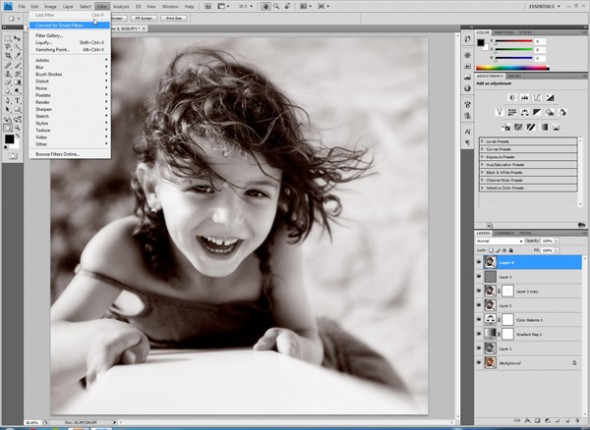This screenshot has height=430, width=590.
Task: Toggle lock all padlock
Action: (511, 250)
